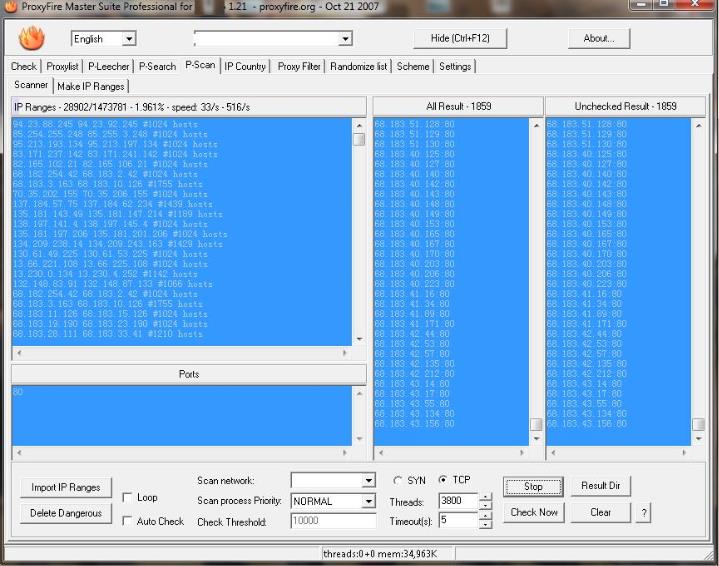Click the Ports list header
The image size is (719, 566).
(189, 374)
